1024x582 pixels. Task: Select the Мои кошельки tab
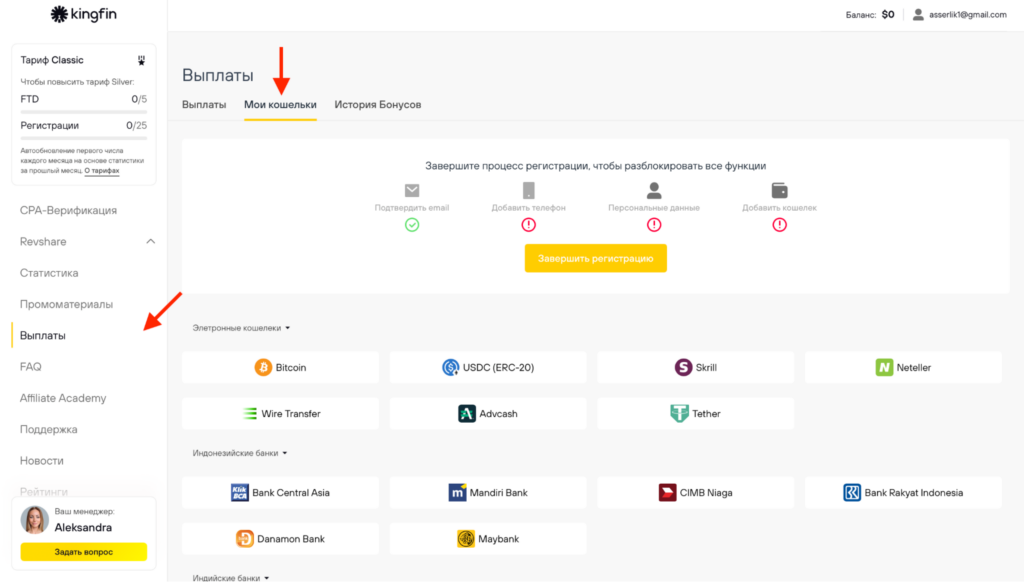[x=280, y=105]
